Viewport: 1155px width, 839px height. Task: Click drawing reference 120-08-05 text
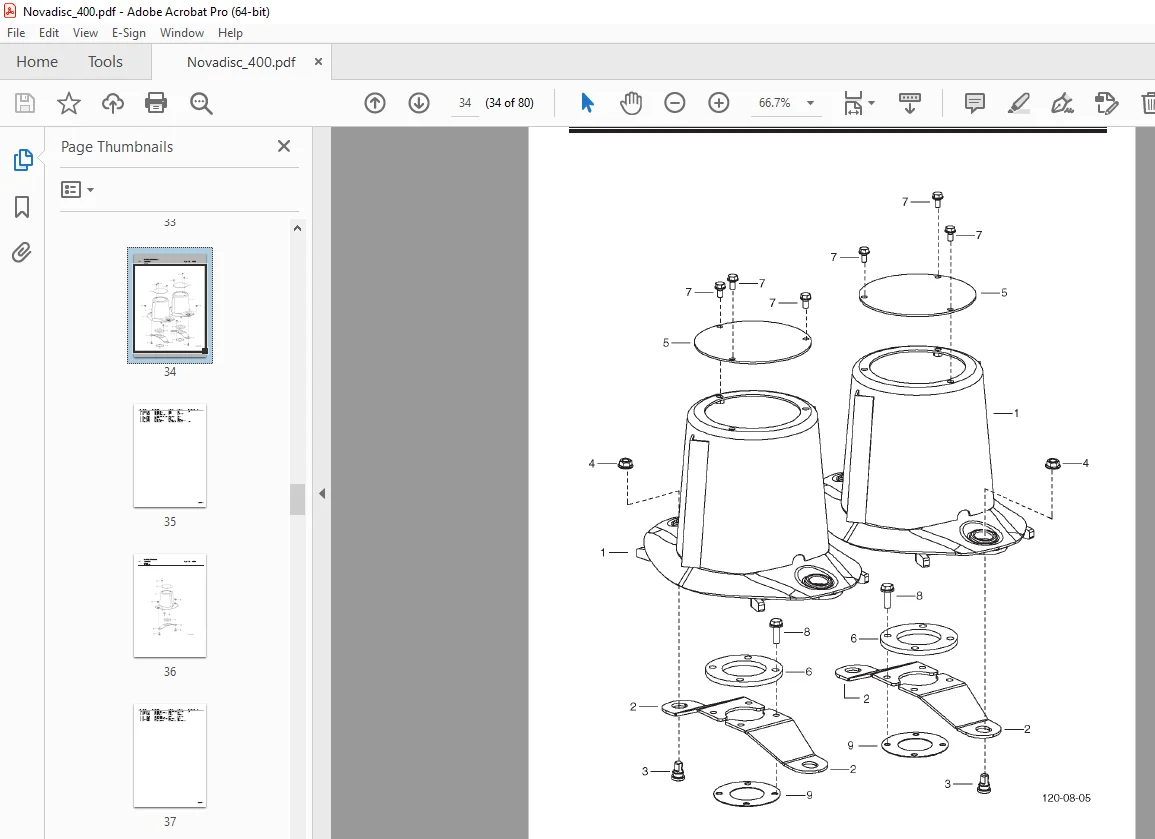tap(1066, 798)
